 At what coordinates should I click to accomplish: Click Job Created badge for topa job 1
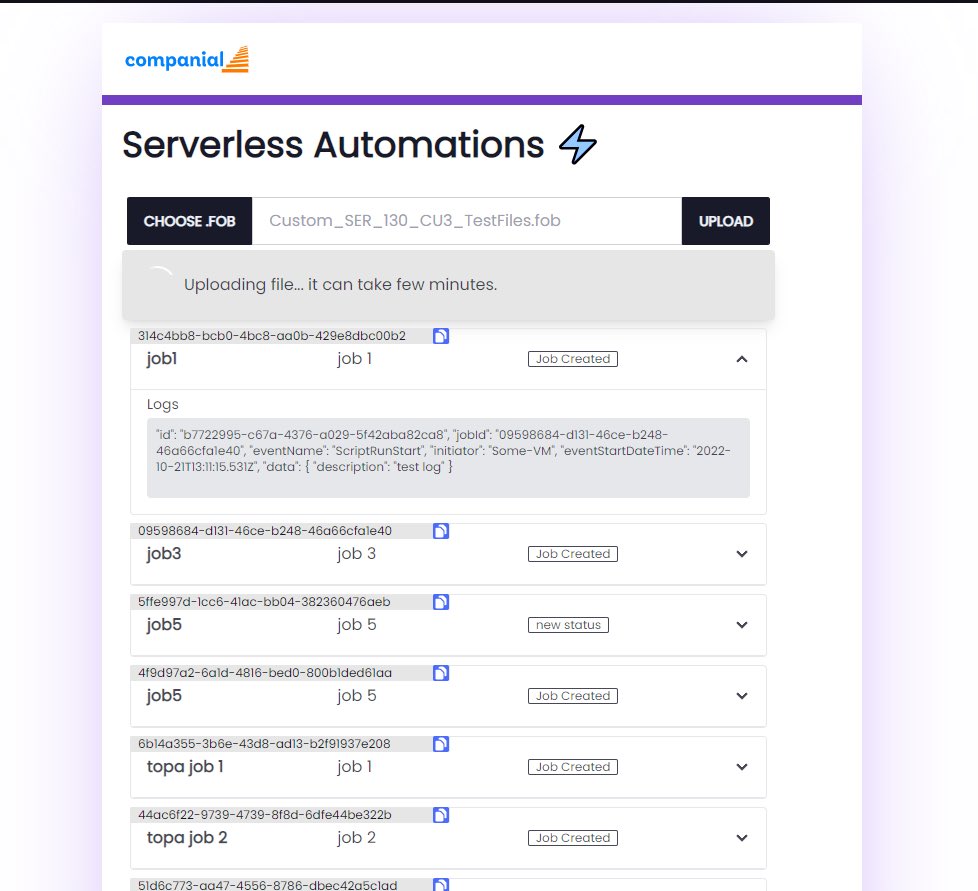[573, 767]
